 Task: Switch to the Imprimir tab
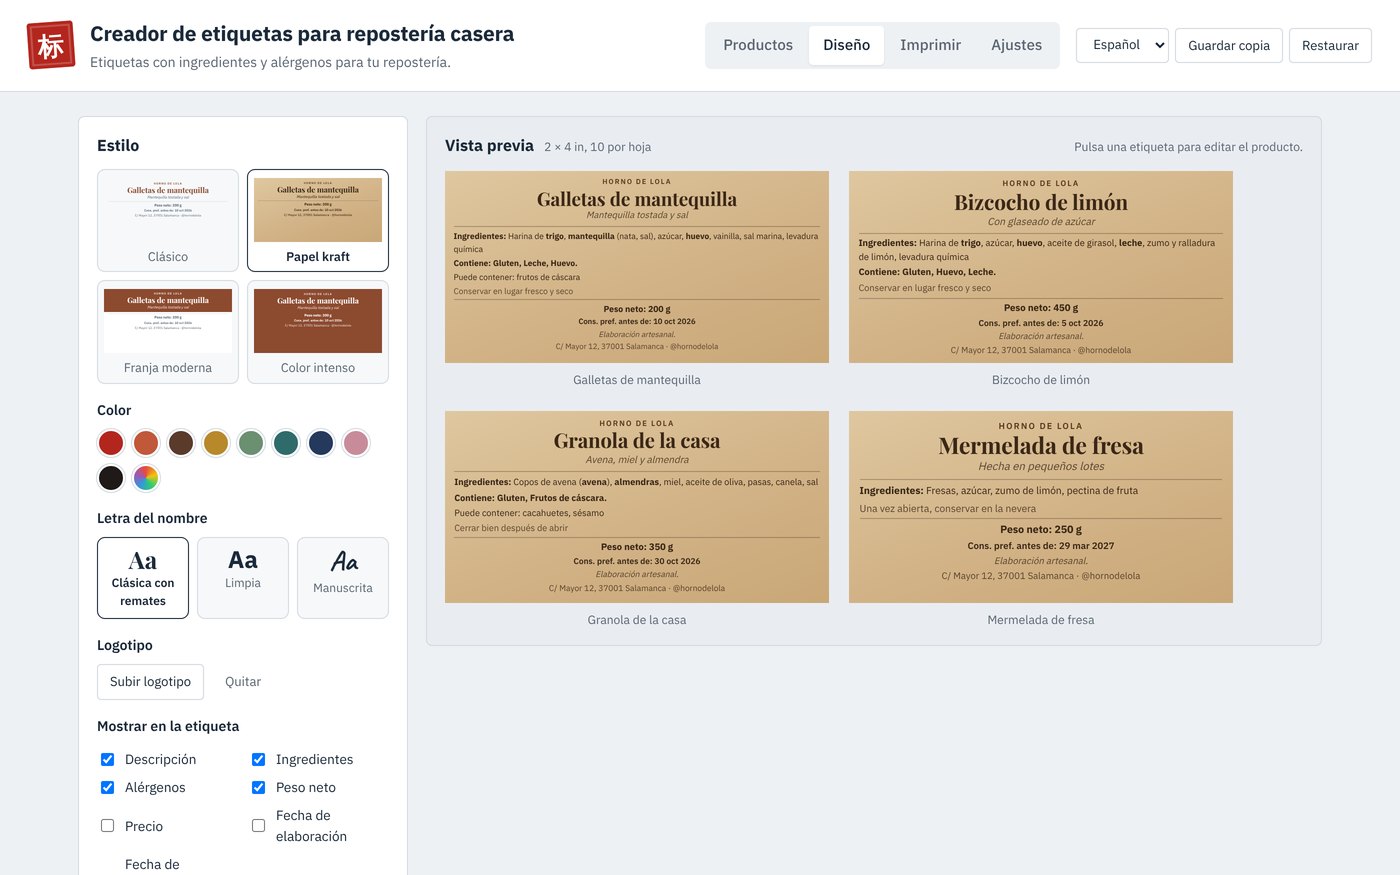pos(930,45)
